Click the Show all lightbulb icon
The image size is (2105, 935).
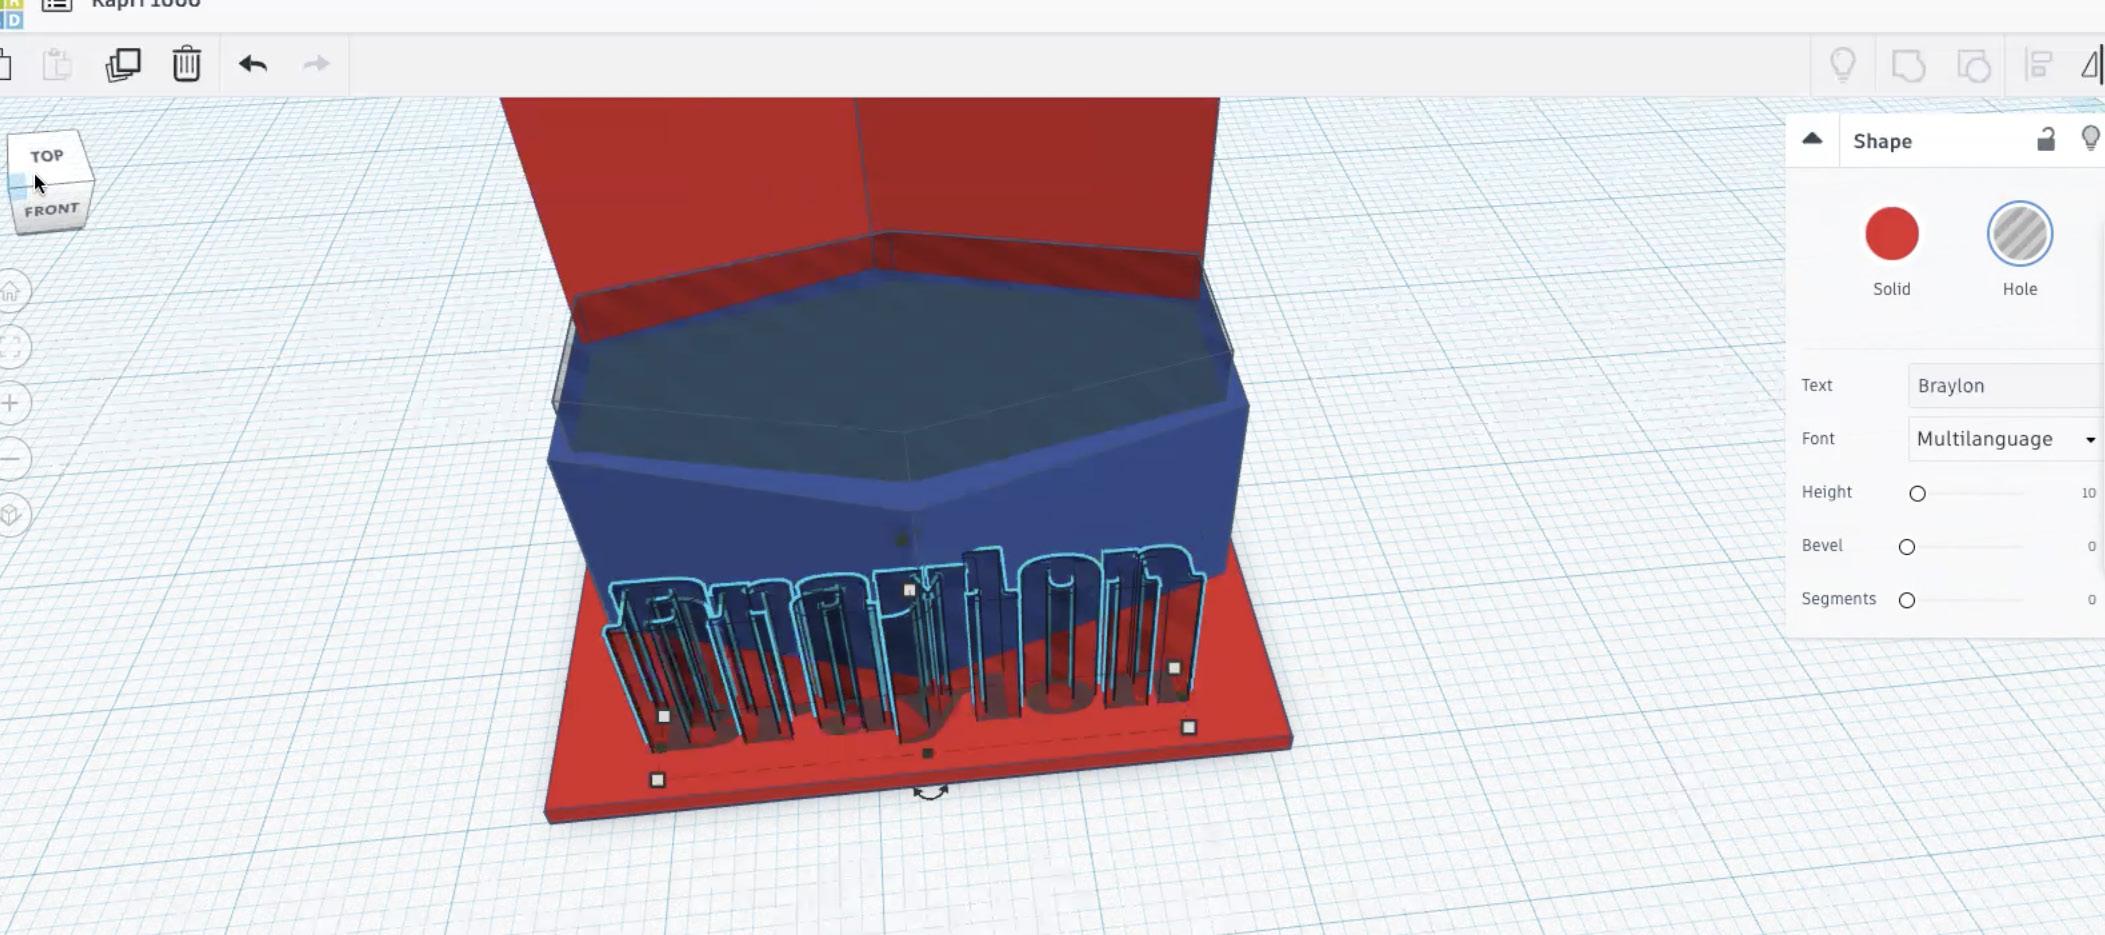coord(1843,66)
